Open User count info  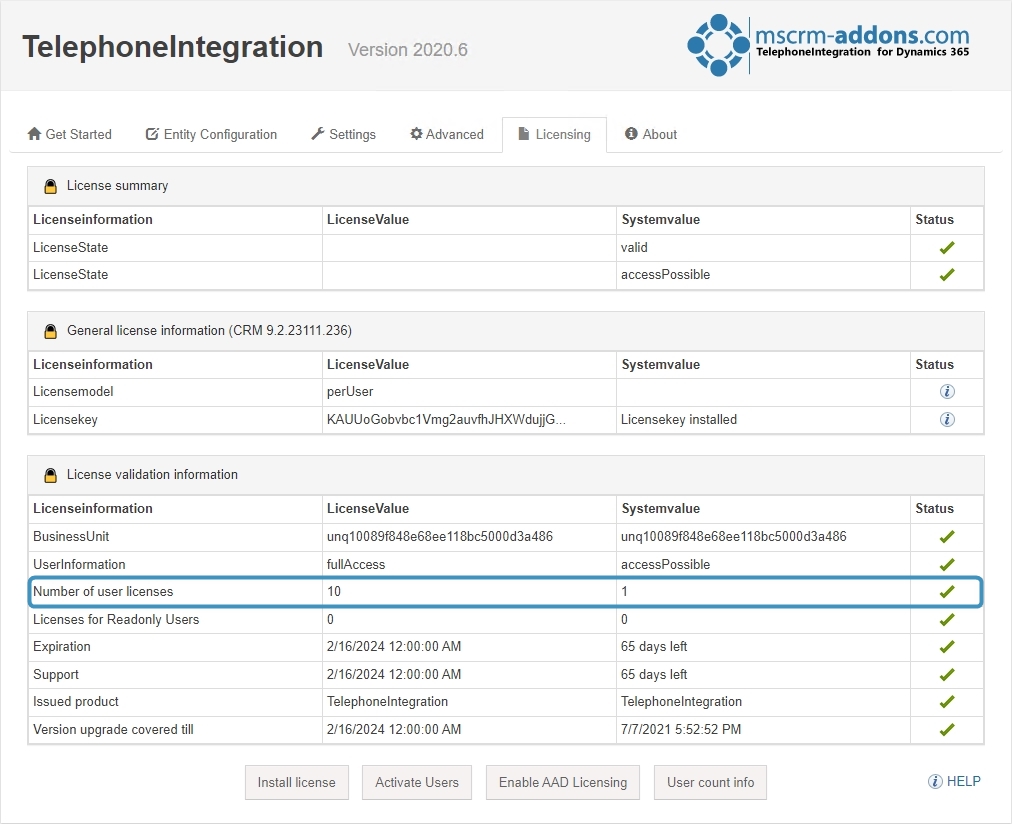[711, 782]
